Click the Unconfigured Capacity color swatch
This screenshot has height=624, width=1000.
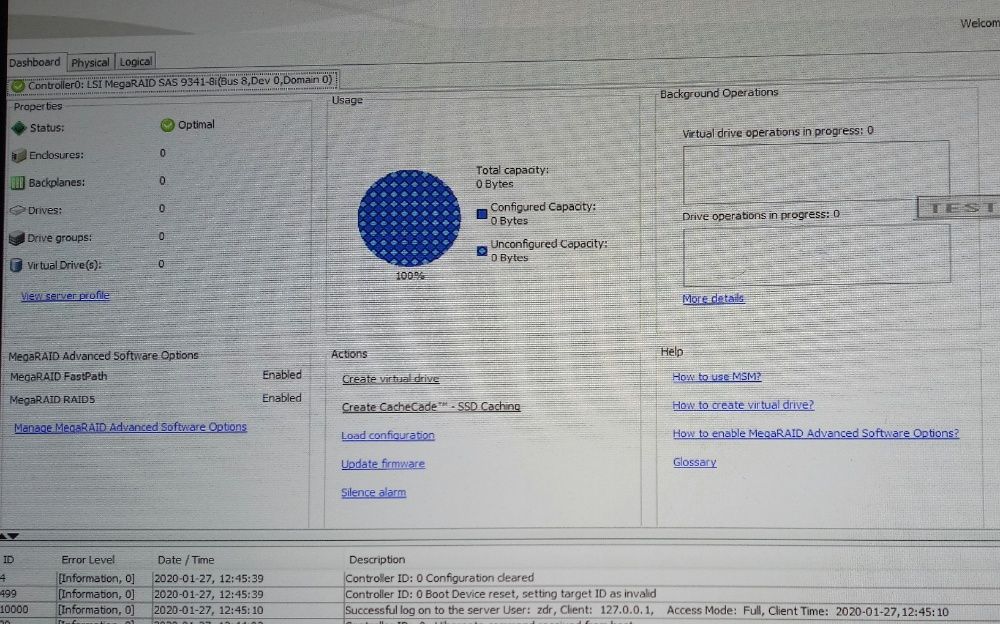pos(482,251)
